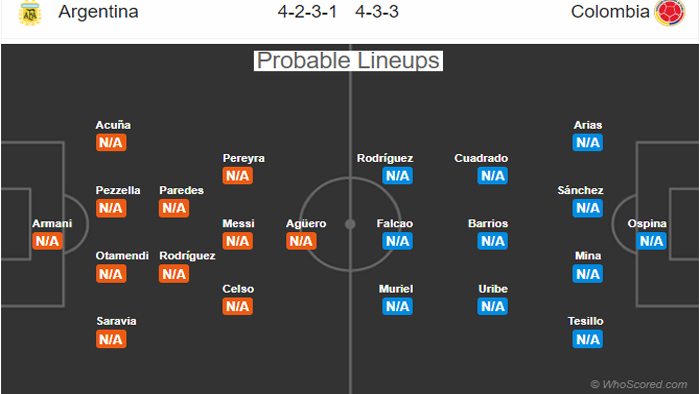
Task: Select Agüero's orange N/A rating badge
Action: [x=301, y=241]
